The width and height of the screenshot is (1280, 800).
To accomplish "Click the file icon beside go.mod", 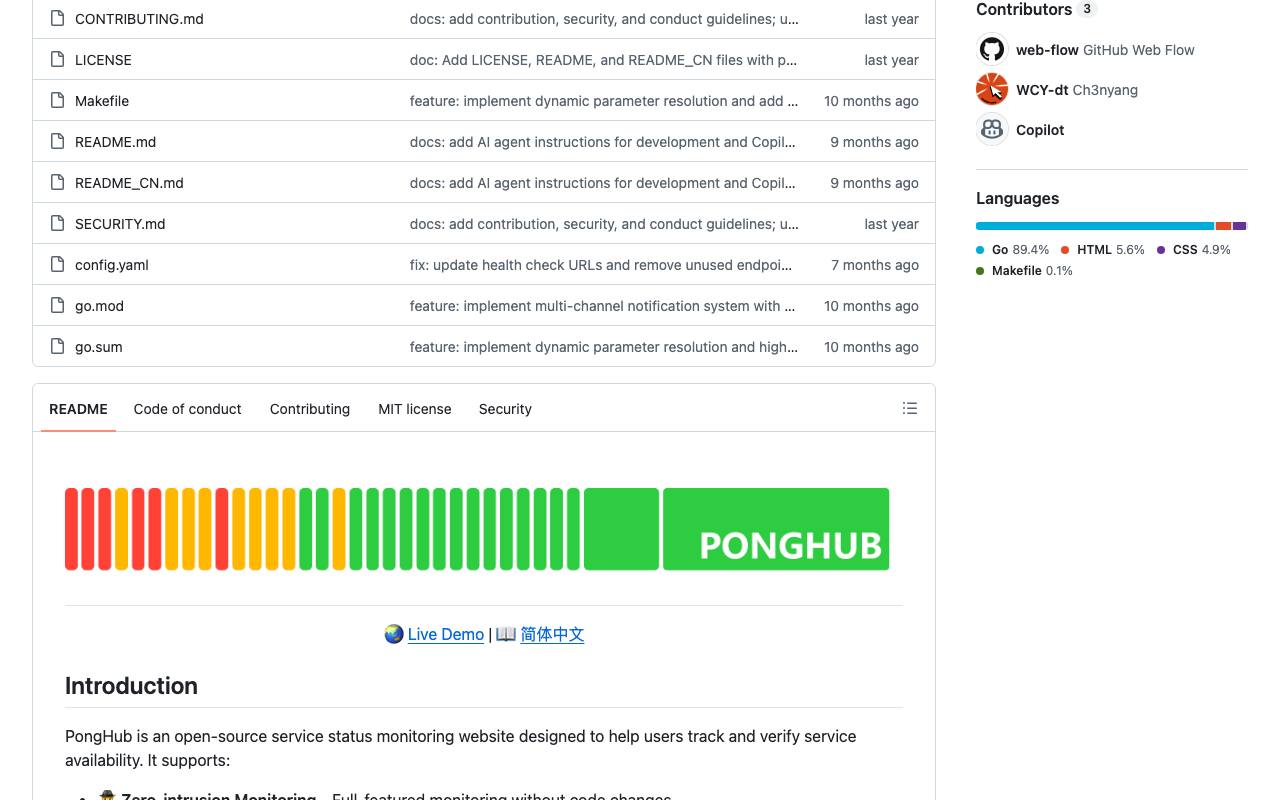I will tap(57, 305).
